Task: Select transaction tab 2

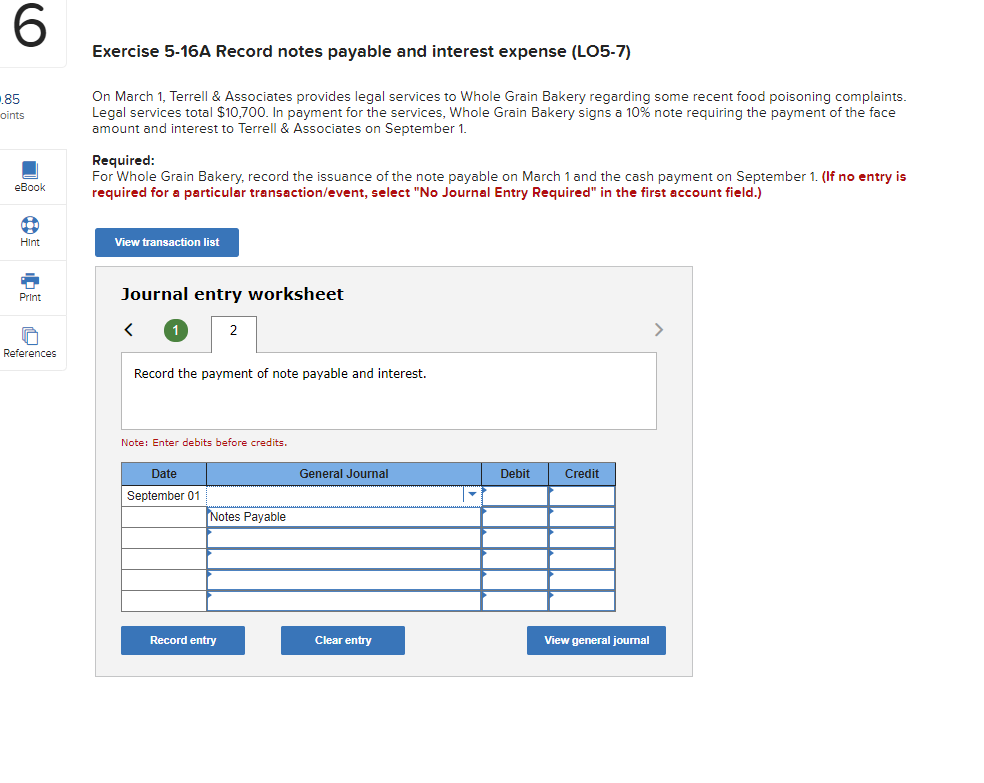Action: pyautogui.click(x=233, y=334)
